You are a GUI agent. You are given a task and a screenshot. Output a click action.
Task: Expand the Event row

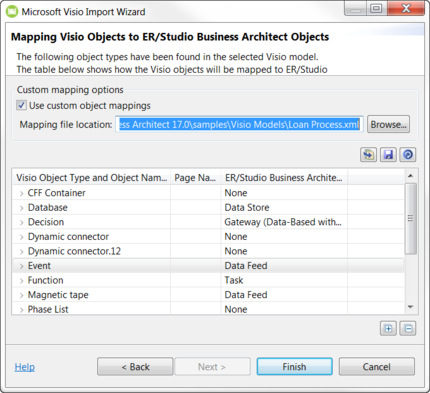click(x=21, y=266)
